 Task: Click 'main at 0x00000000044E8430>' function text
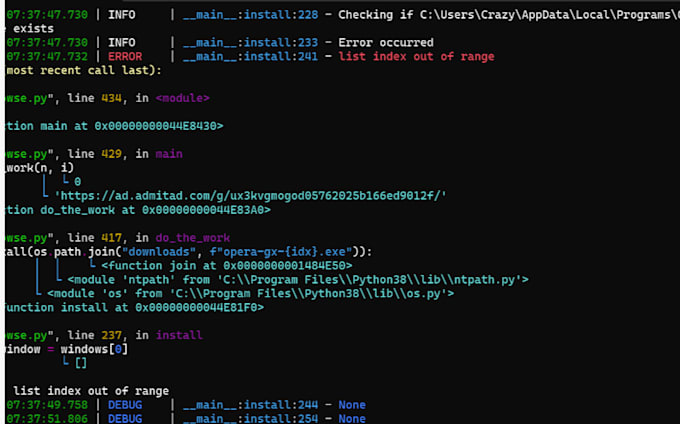pos(132,126)
